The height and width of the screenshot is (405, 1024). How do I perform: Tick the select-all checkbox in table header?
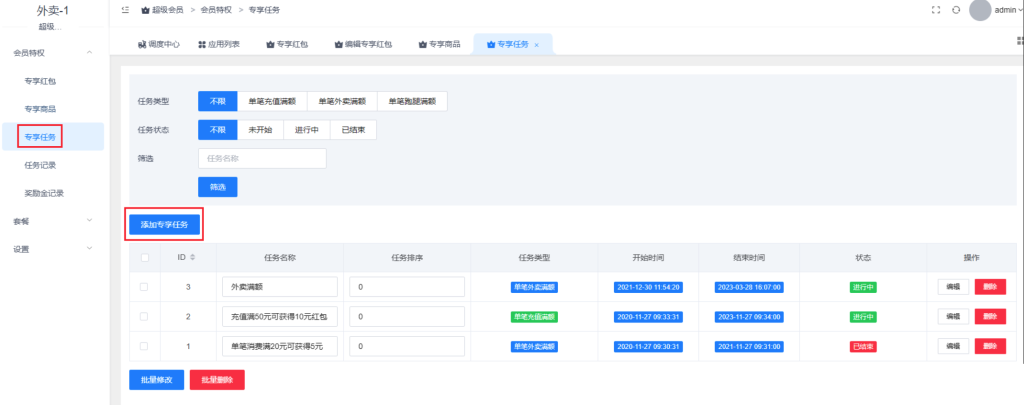145,258
